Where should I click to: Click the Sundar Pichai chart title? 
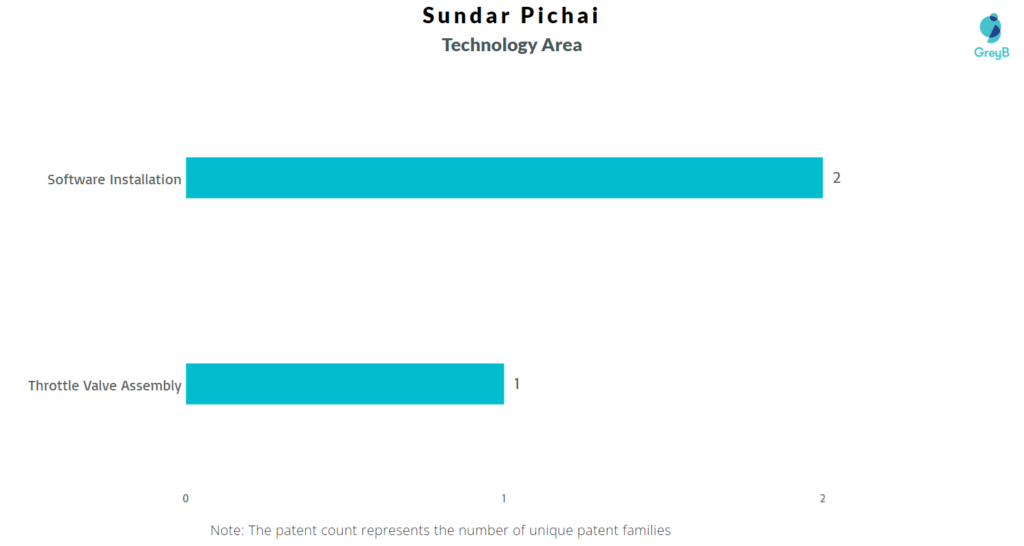point(511,15)
